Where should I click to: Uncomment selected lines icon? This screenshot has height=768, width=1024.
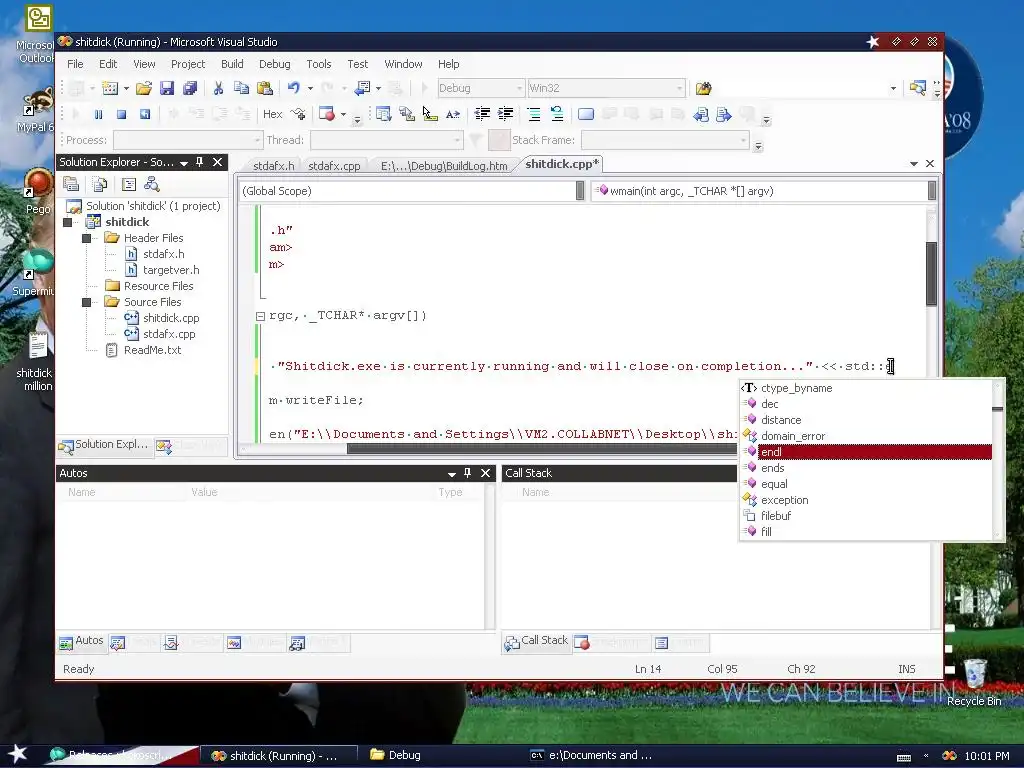click(557, 114)
